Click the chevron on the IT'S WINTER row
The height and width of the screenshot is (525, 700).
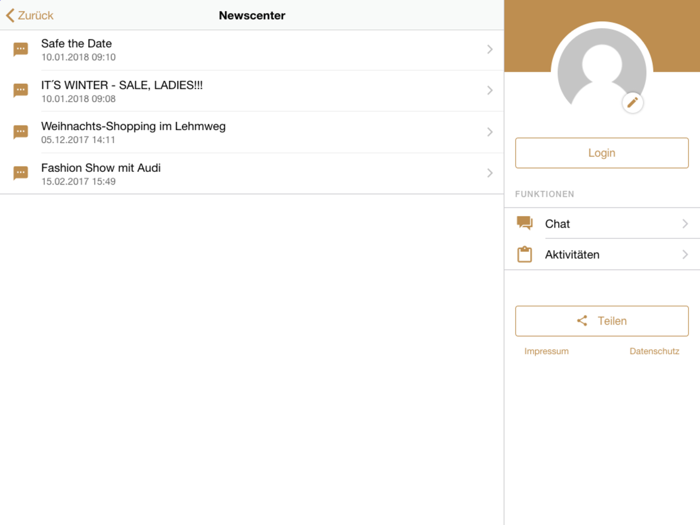(490, 91)
